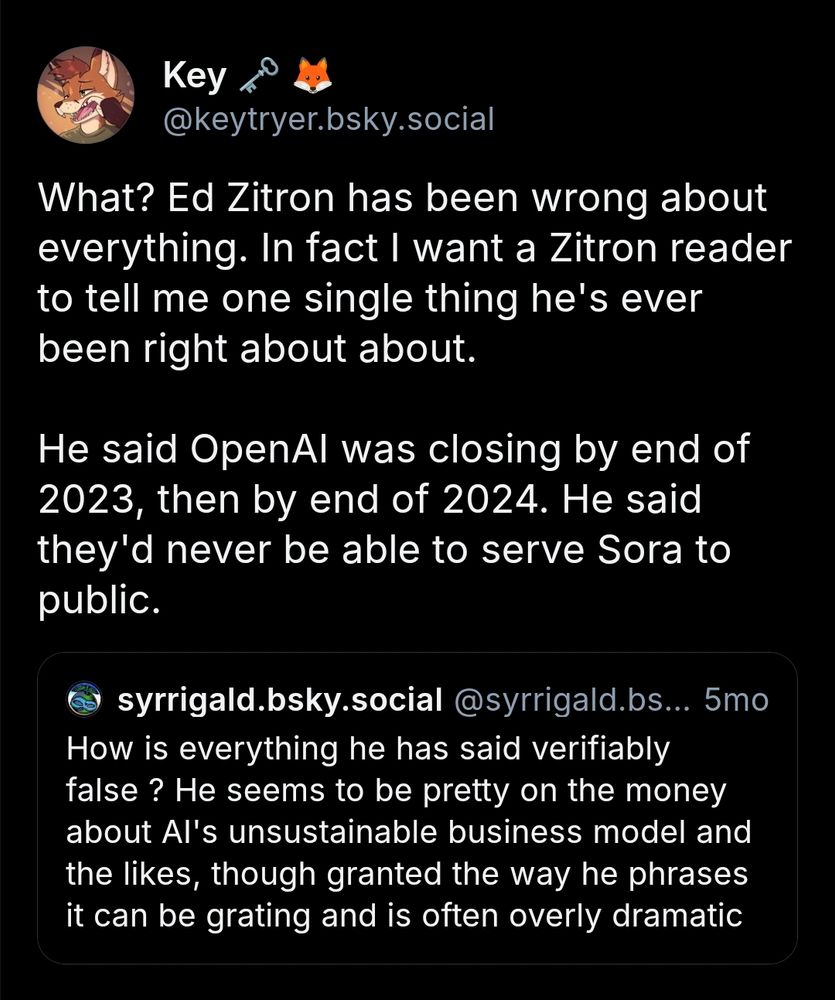This screenshot has width=835, height=1000.
Task: Open quoted post at "How is everything he has said"
Action: pyautogui.click(x=417, y=807)
